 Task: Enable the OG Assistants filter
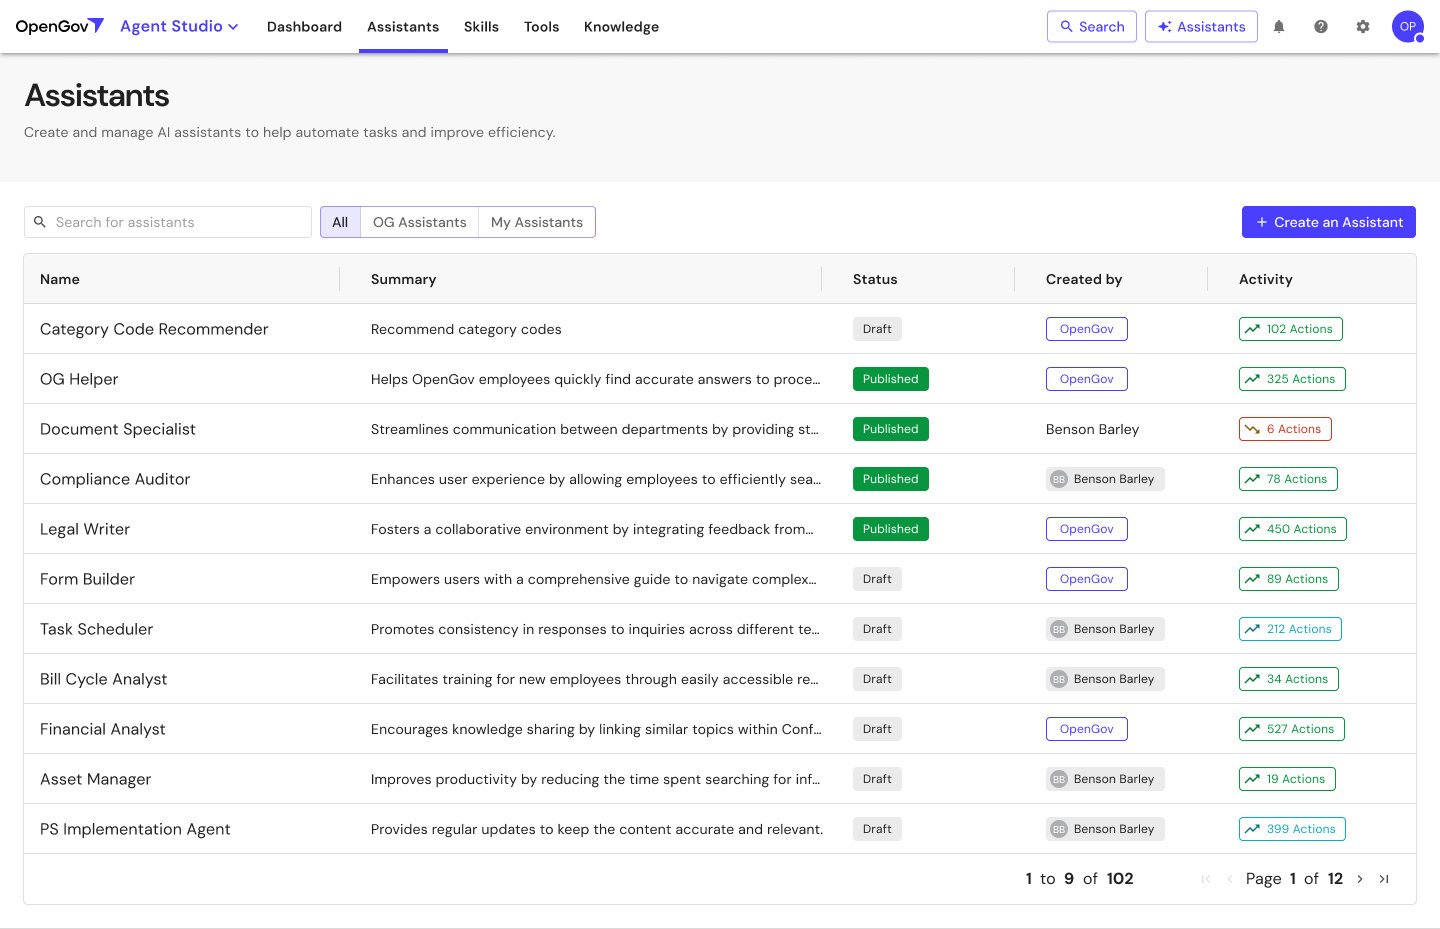[419, 221]
